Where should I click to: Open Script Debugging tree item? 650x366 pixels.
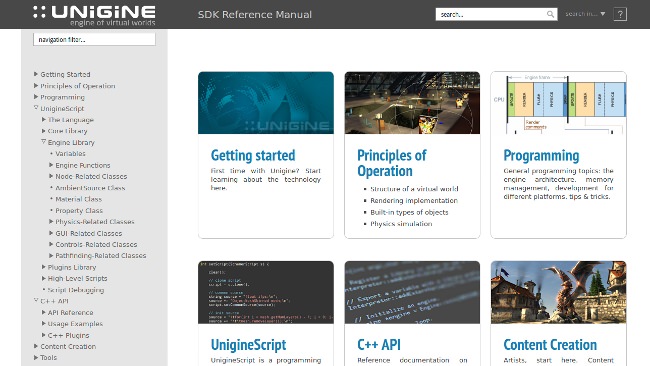[76, 290]
